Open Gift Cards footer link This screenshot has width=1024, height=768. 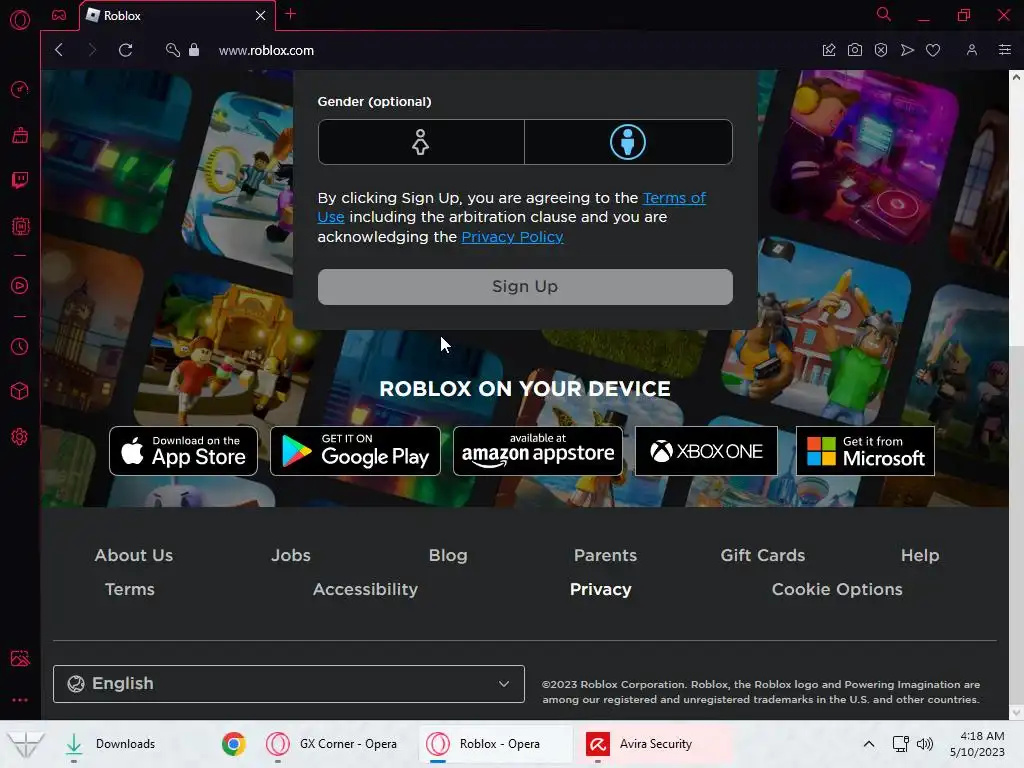click(763, 555)
